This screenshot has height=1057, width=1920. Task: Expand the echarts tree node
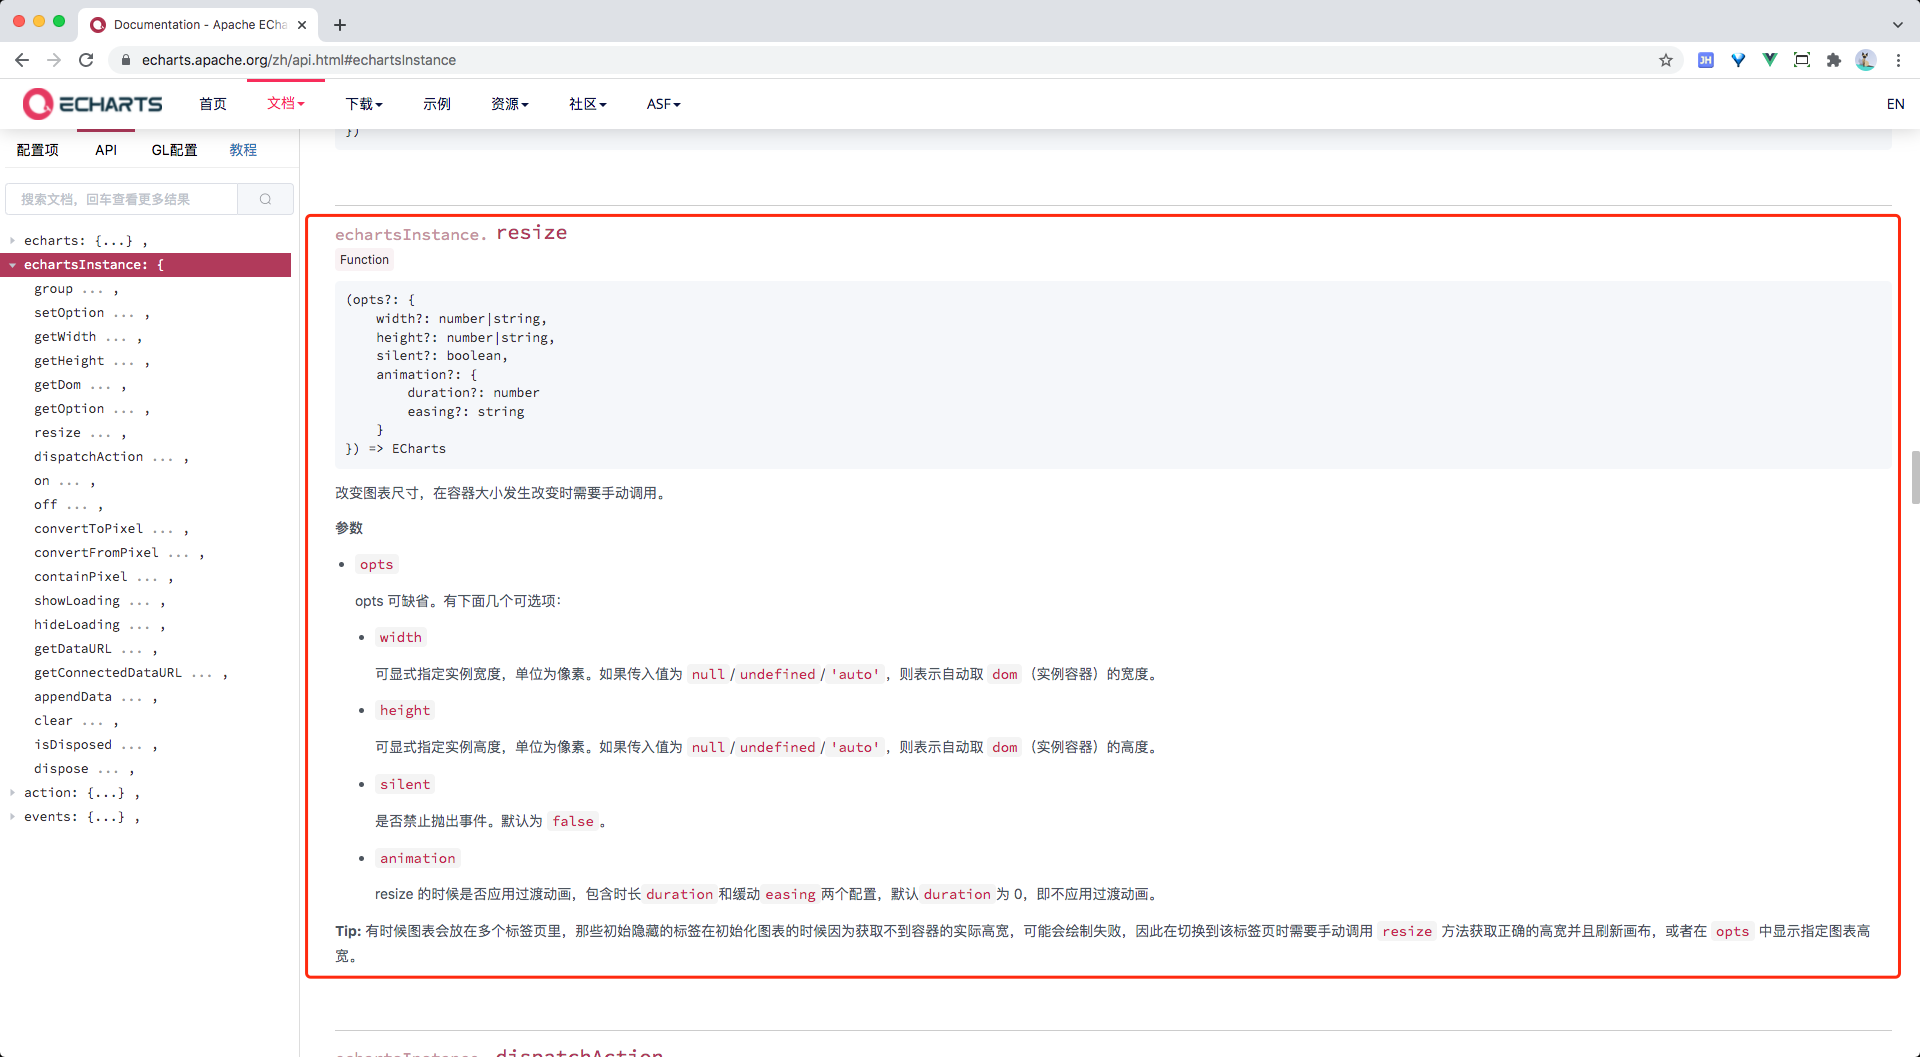pyautogui.click(x=12, y=241)
